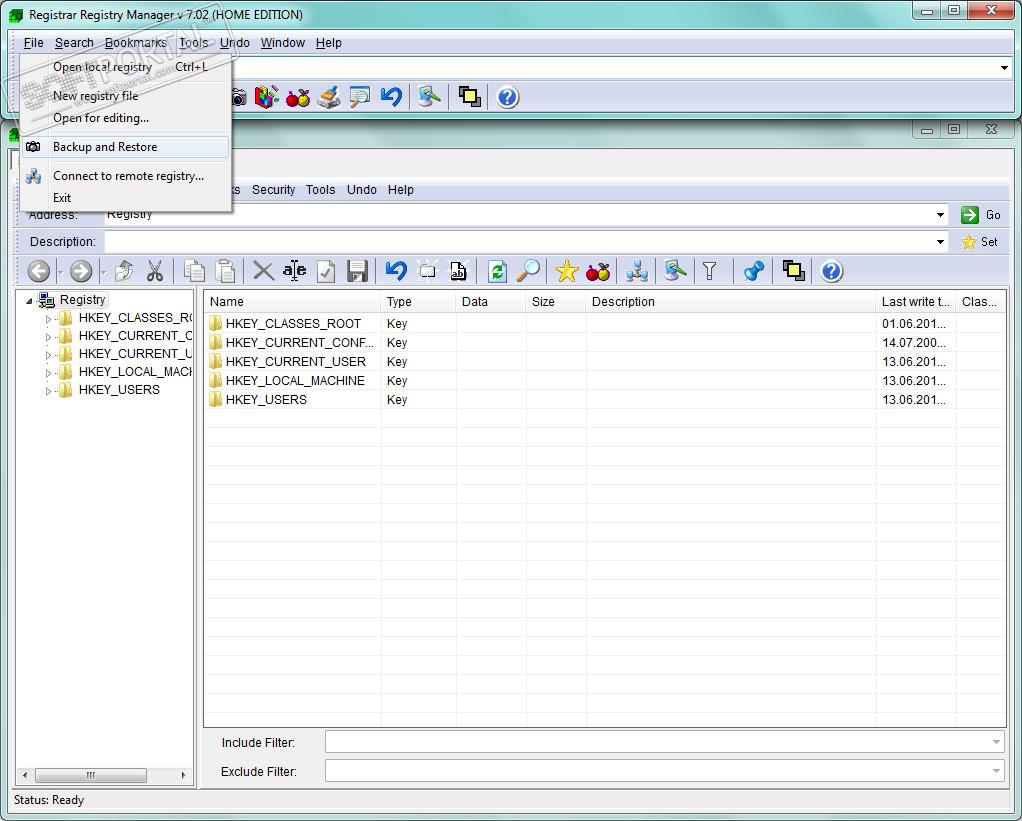
Task: Click the Up one level icon
Action: coord(124,271)
